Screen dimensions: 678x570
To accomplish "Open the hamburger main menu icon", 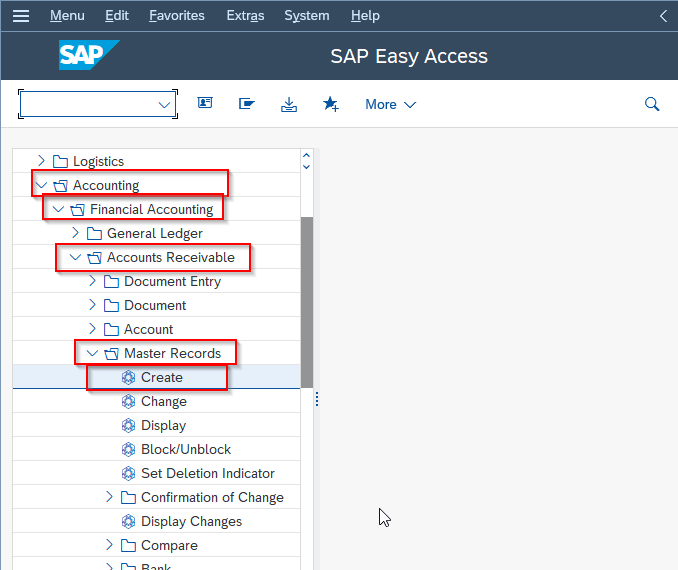I will (21, 16).
